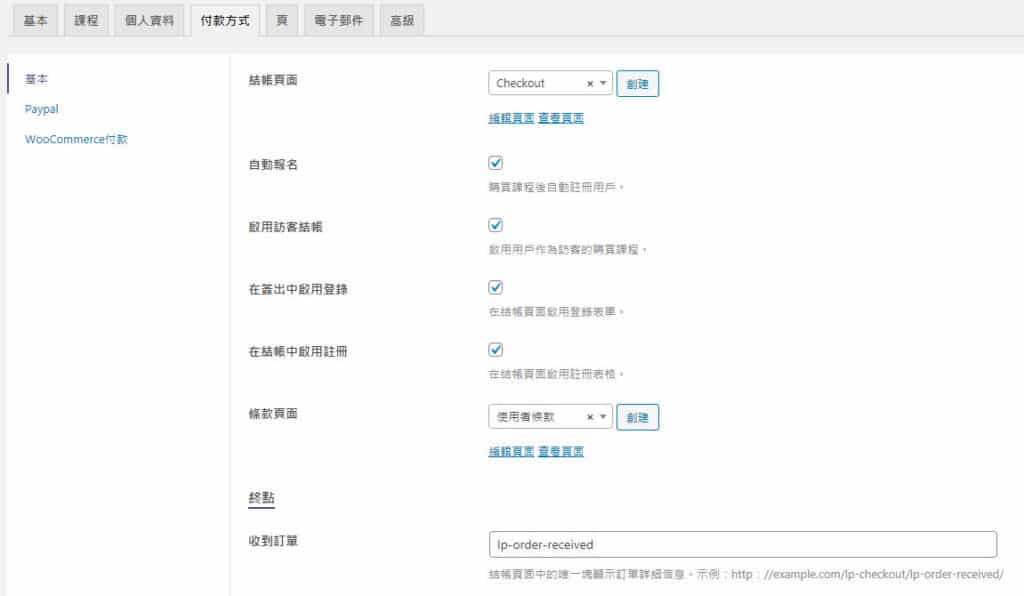Click the 收到訂單 lp-order-received text field
Screen dimensions: 1024x596
742,545
